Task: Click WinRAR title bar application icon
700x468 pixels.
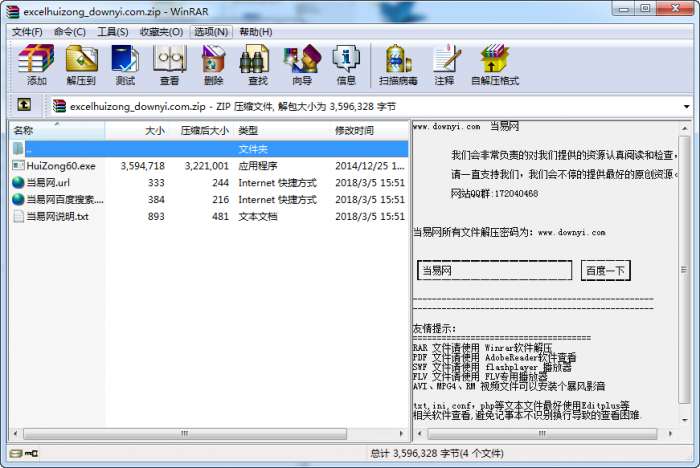Action: tap(12, 11)
